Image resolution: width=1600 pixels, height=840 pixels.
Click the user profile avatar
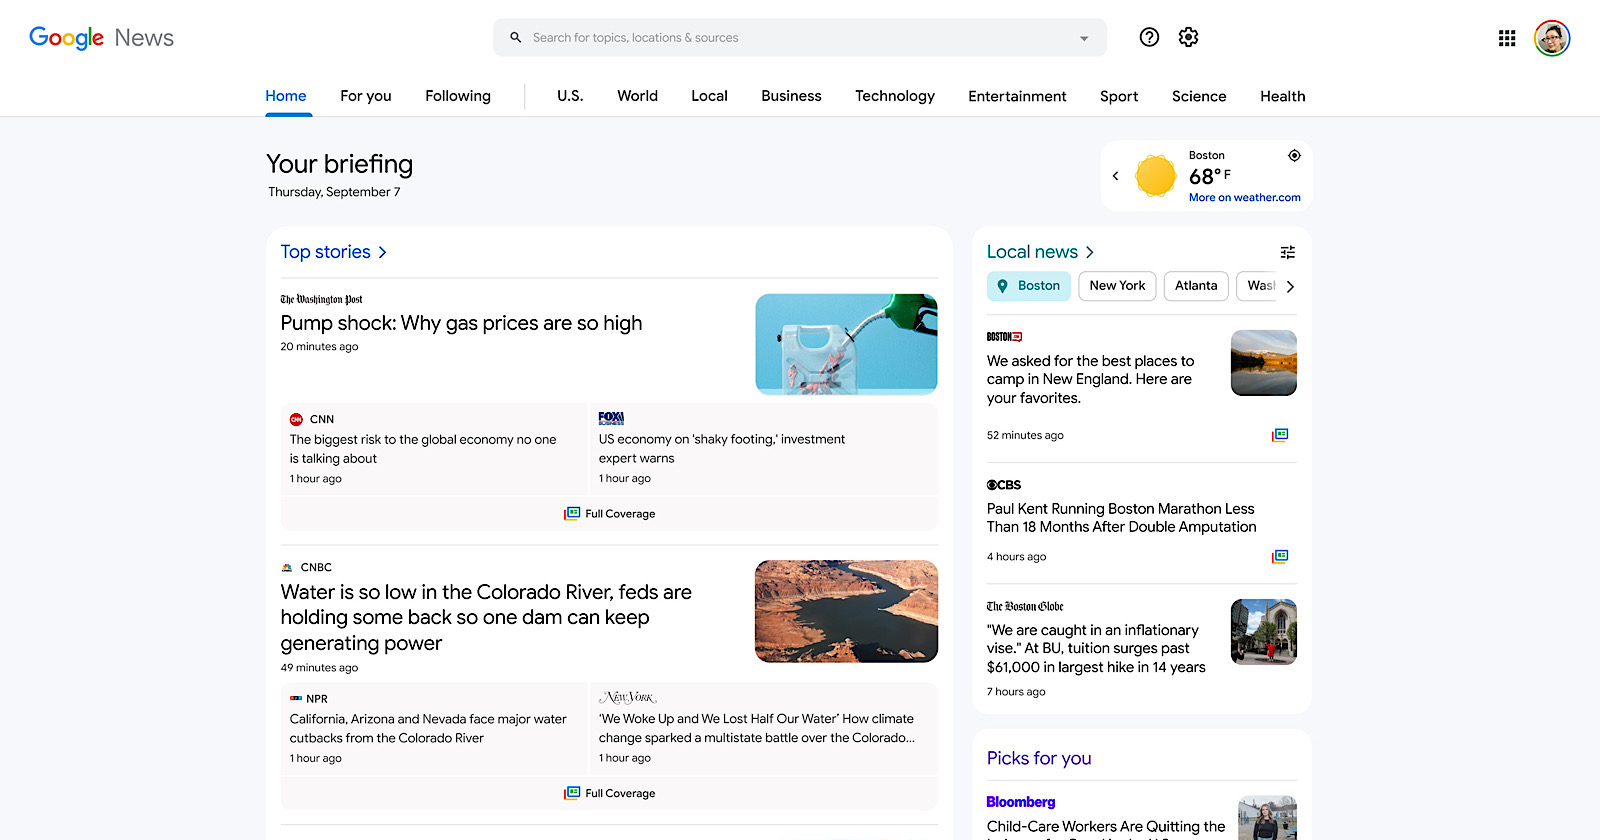[x=1552, y=38]
